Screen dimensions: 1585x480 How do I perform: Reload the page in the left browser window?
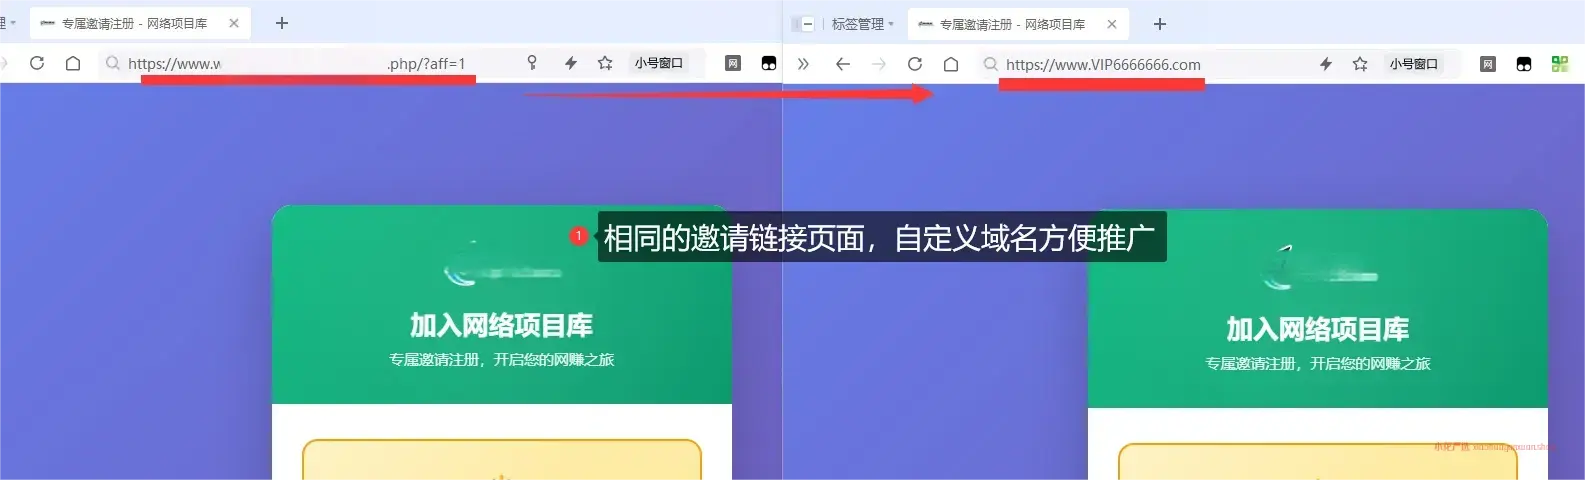37,63
